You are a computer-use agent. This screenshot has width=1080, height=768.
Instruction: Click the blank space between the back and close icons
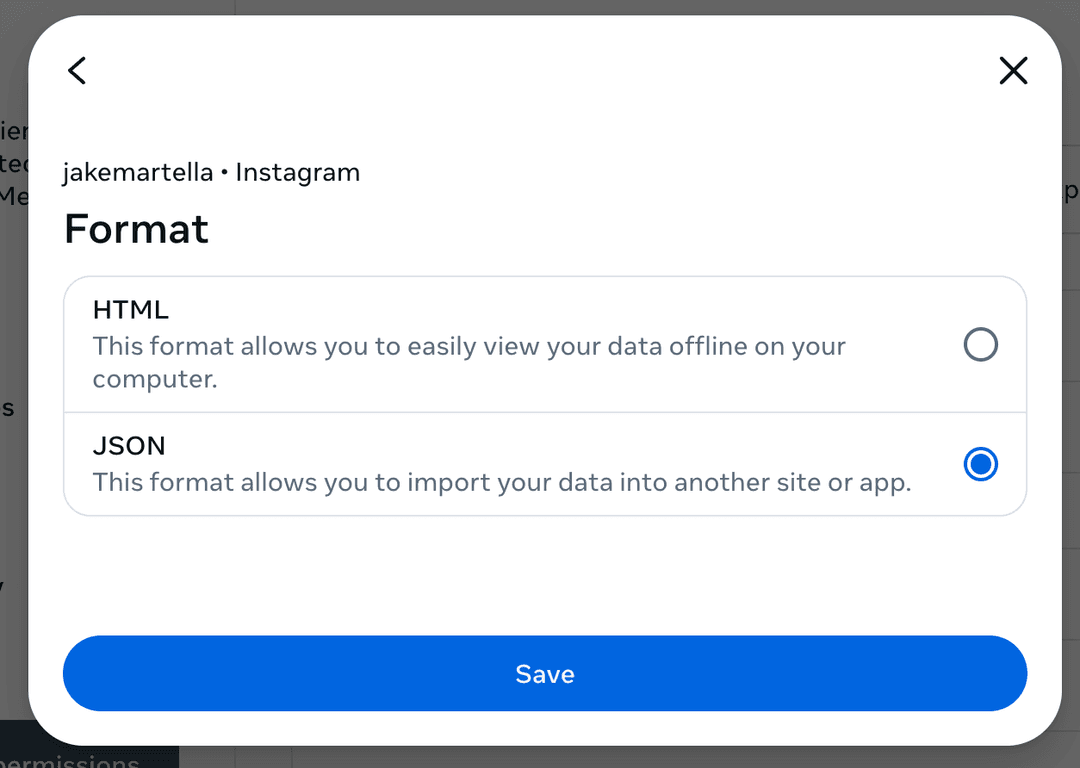point(545,71)
